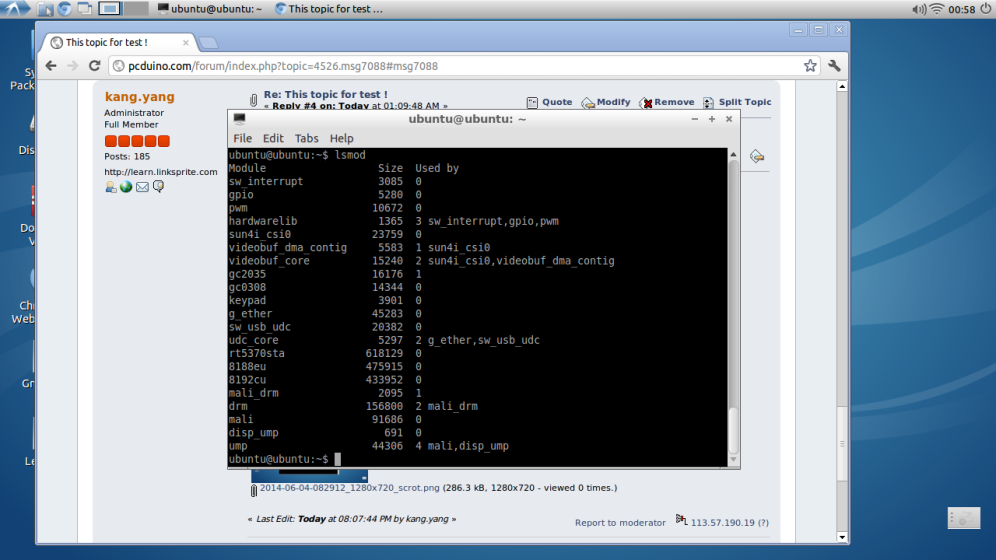Open the 'Re: This topic for test !' title link
Screen dimensions: 996x560
coord(325,94)
